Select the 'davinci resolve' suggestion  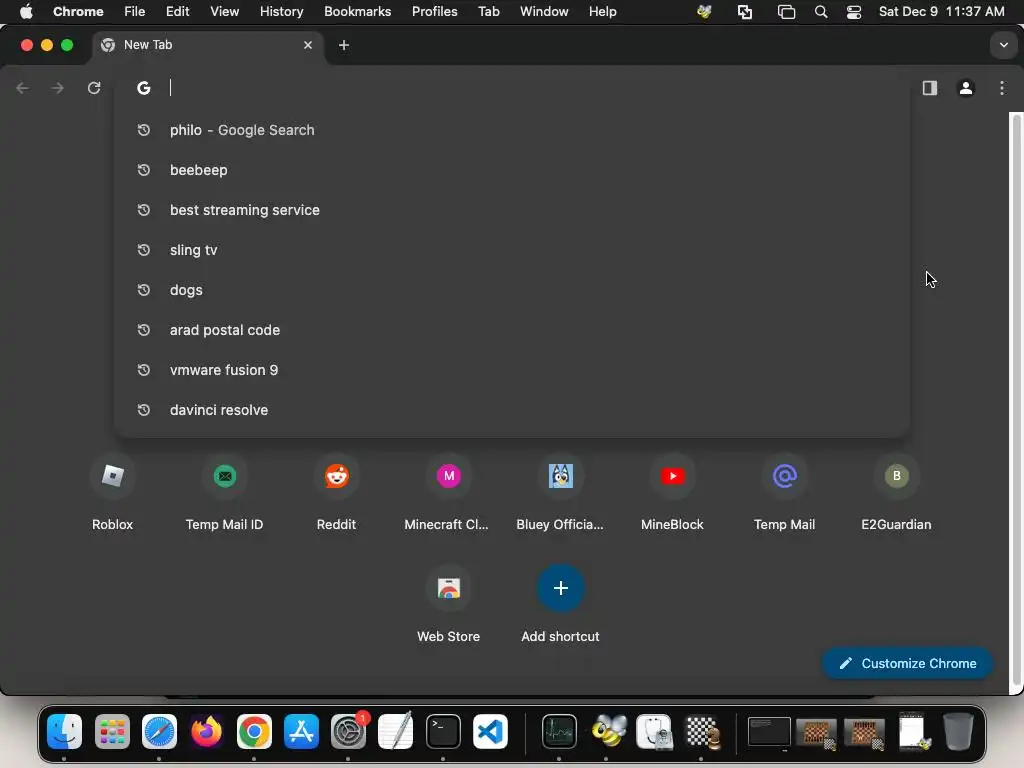click(x=512, y=410)
